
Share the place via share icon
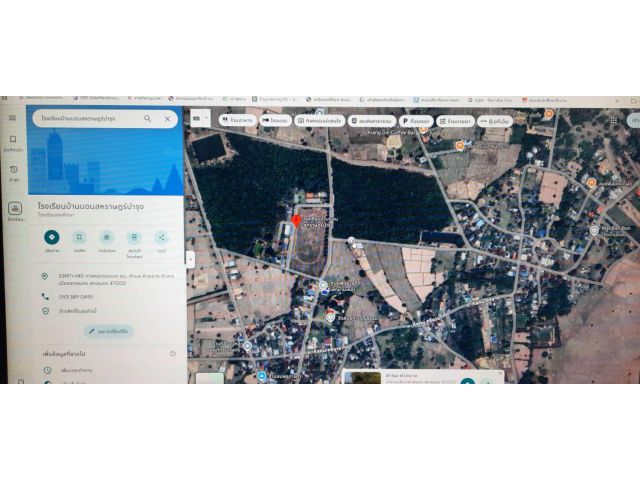162,237
